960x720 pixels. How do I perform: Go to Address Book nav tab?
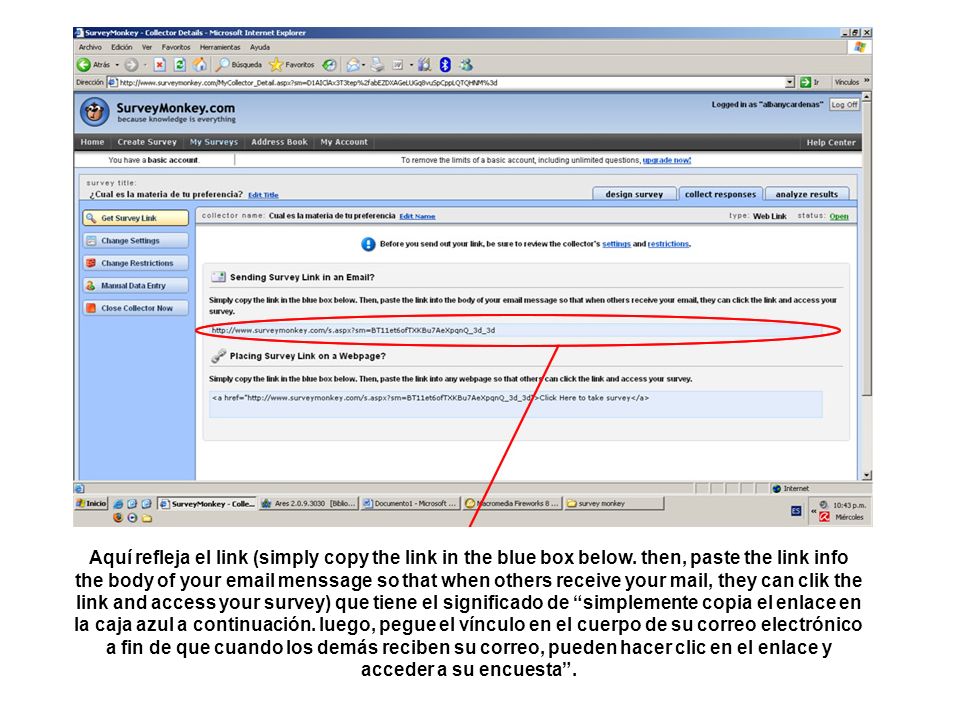(279, 142)
